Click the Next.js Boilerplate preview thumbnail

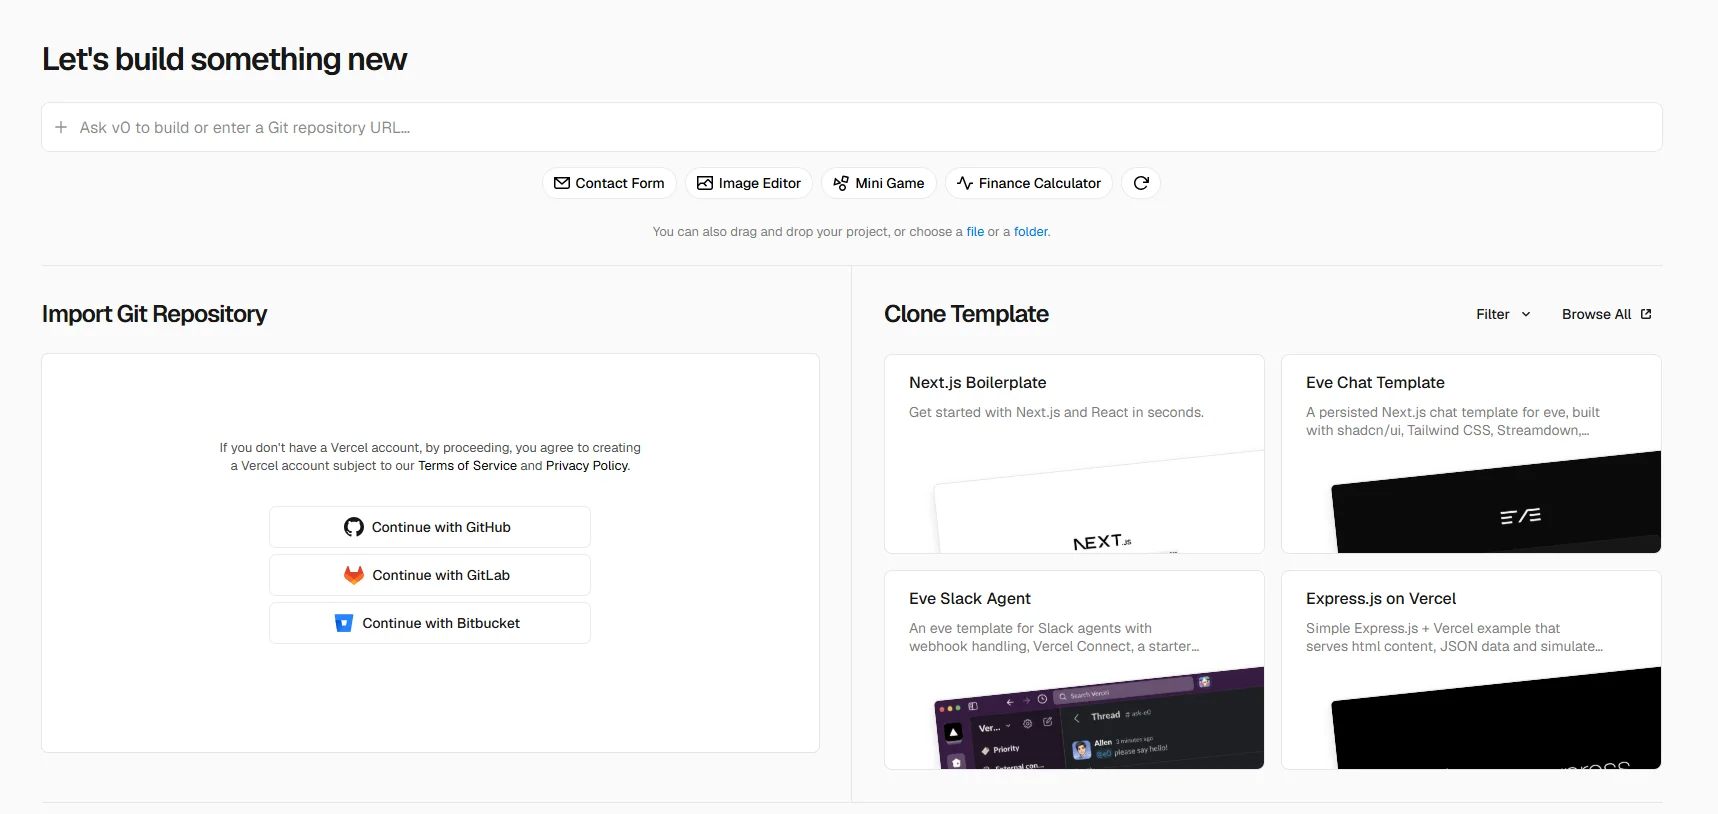[x=1098, y=502]
